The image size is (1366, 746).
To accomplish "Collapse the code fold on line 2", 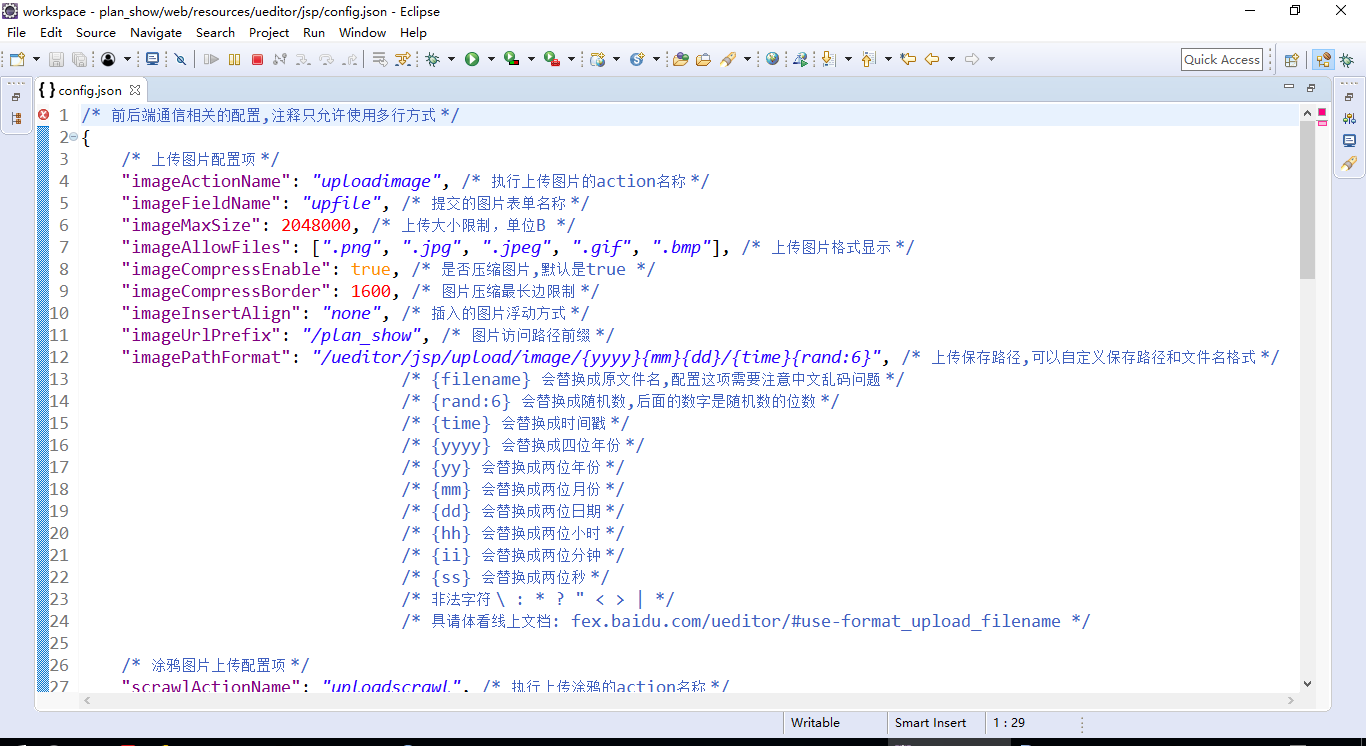I will (74, 137).
